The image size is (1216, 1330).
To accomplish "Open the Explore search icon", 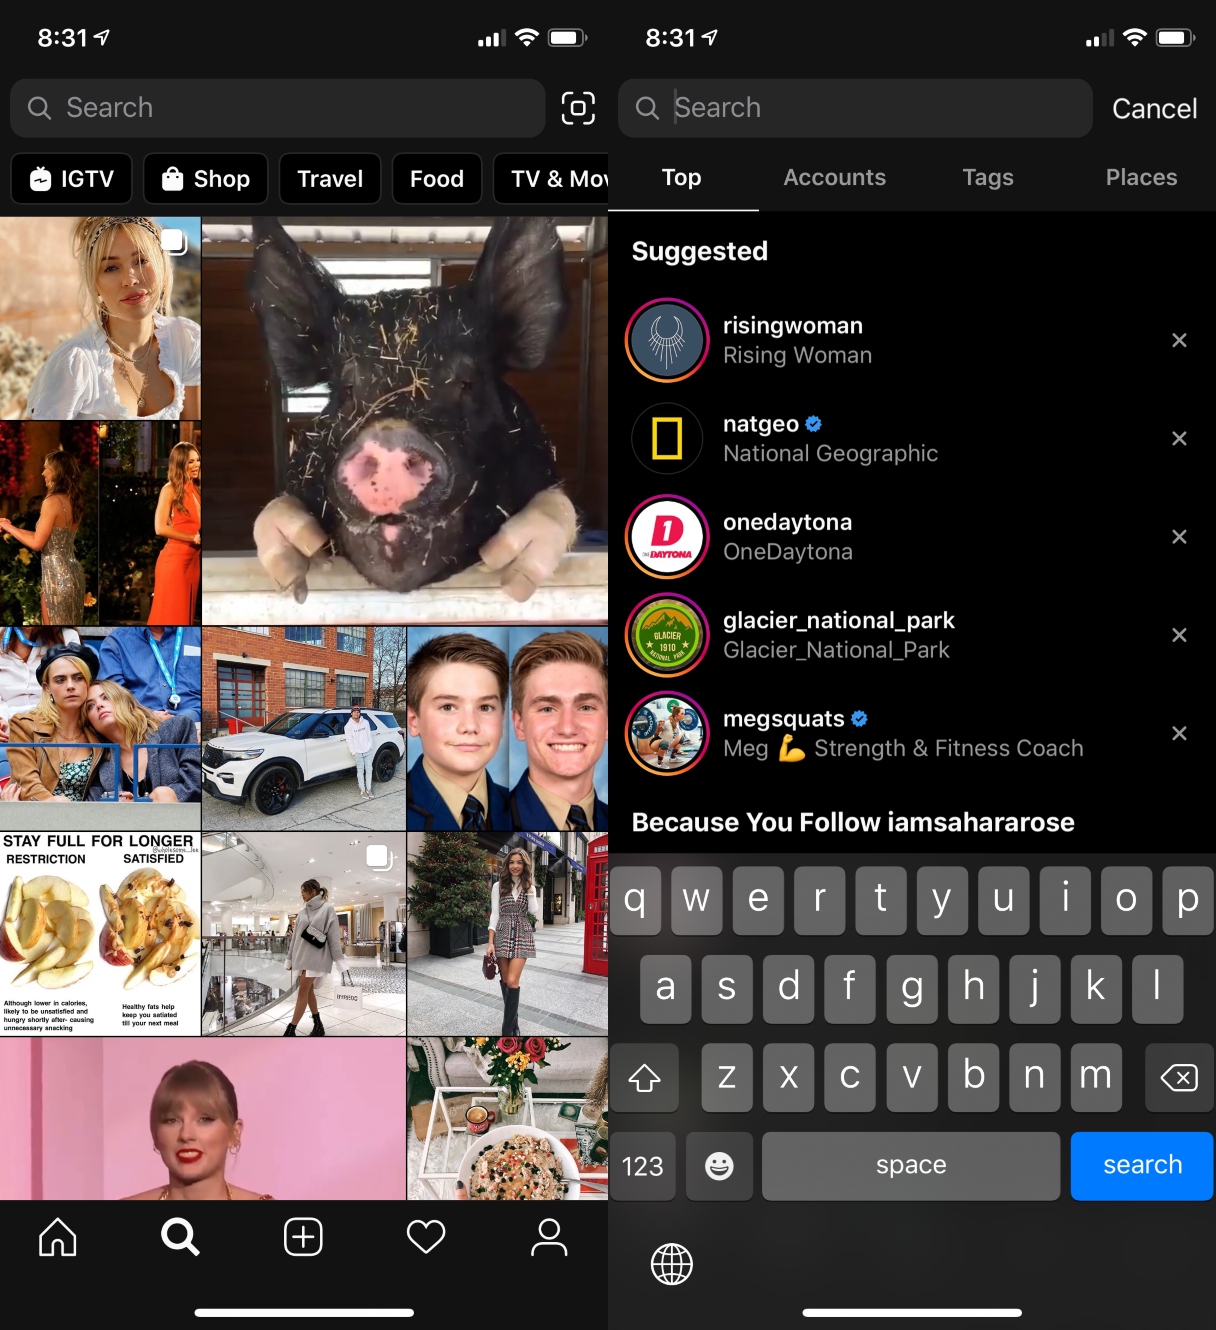I will pos(180,1237).
